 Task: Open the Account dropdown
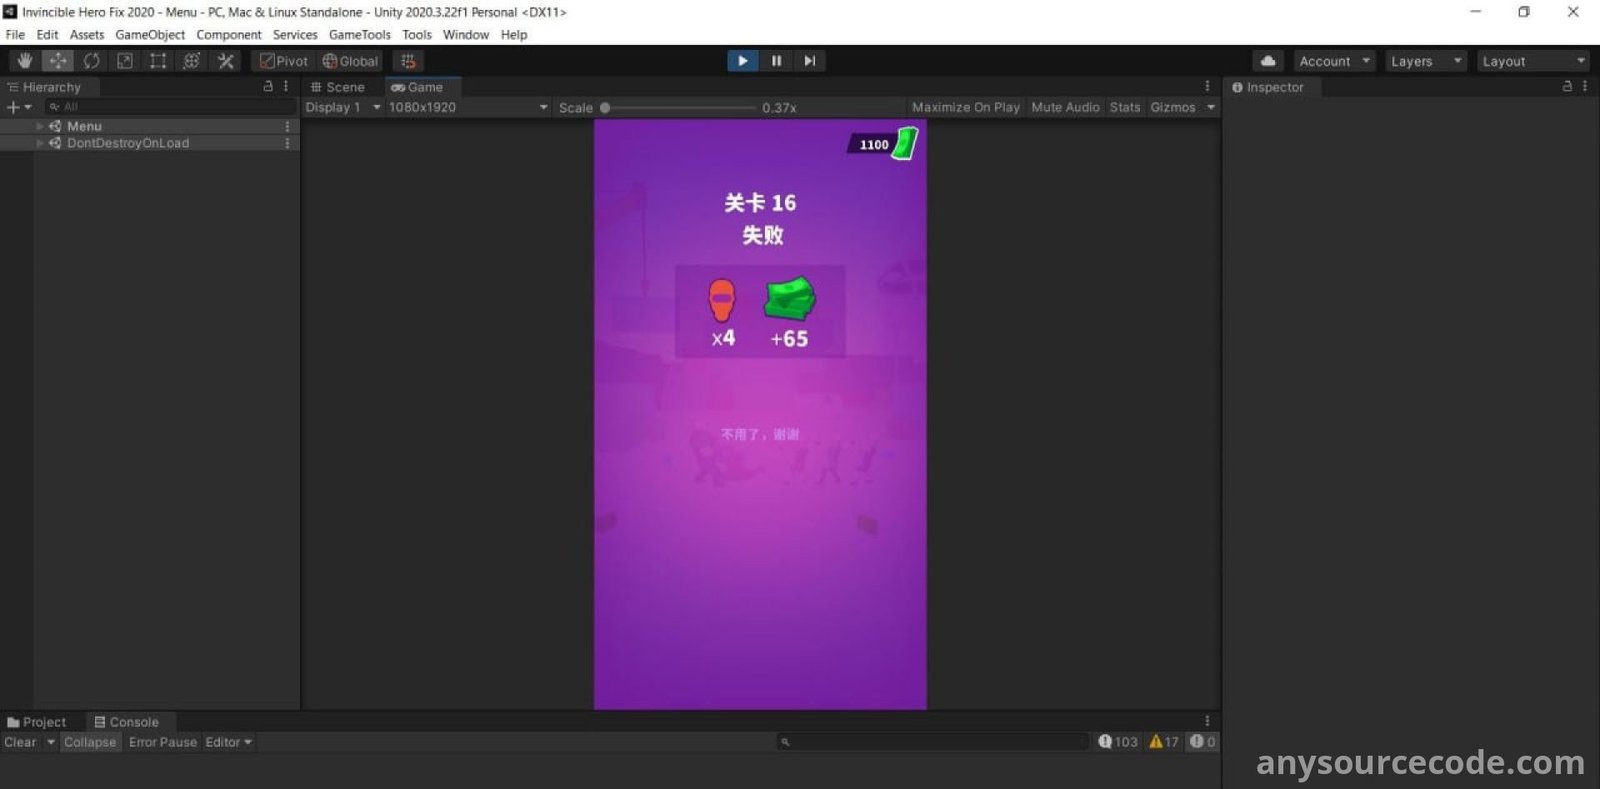click(1334, 61)
